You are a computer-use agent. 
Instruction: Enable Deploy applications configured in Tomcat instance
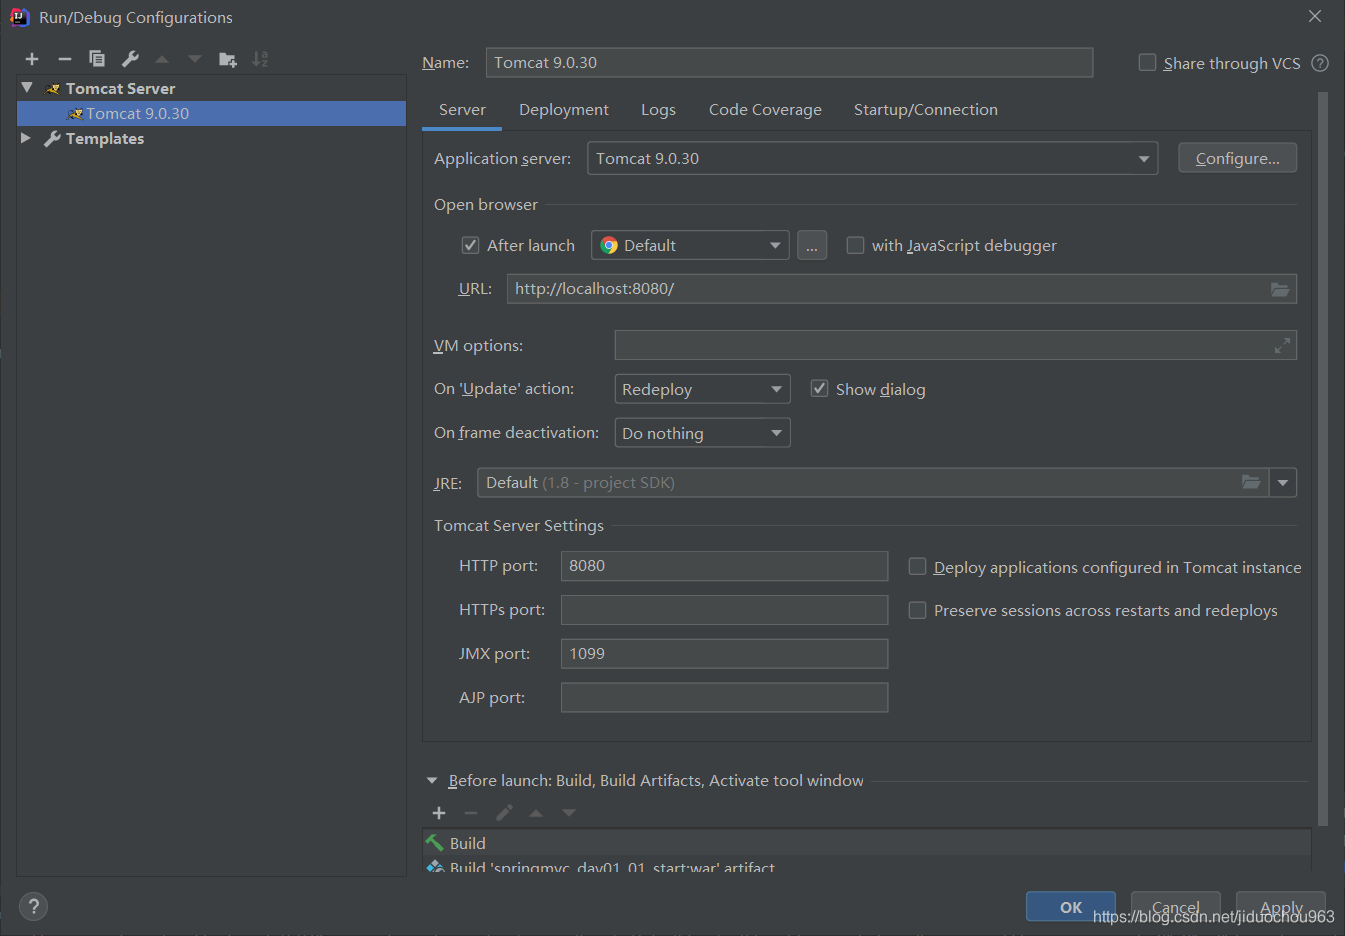(917, 567)
